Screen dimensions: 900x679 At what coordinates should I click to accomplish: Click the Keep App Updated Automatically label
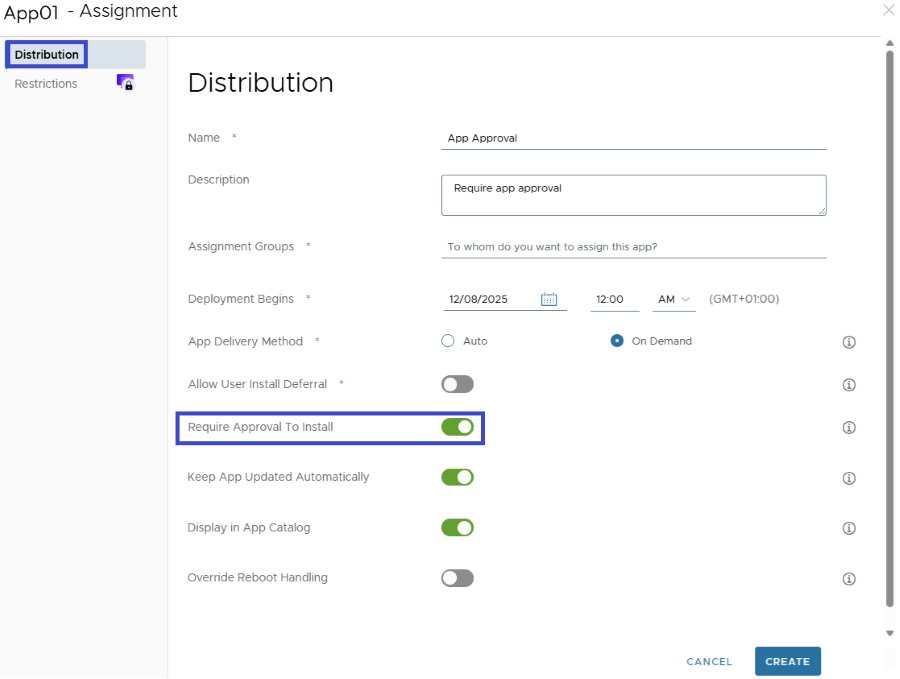(278, 477)
